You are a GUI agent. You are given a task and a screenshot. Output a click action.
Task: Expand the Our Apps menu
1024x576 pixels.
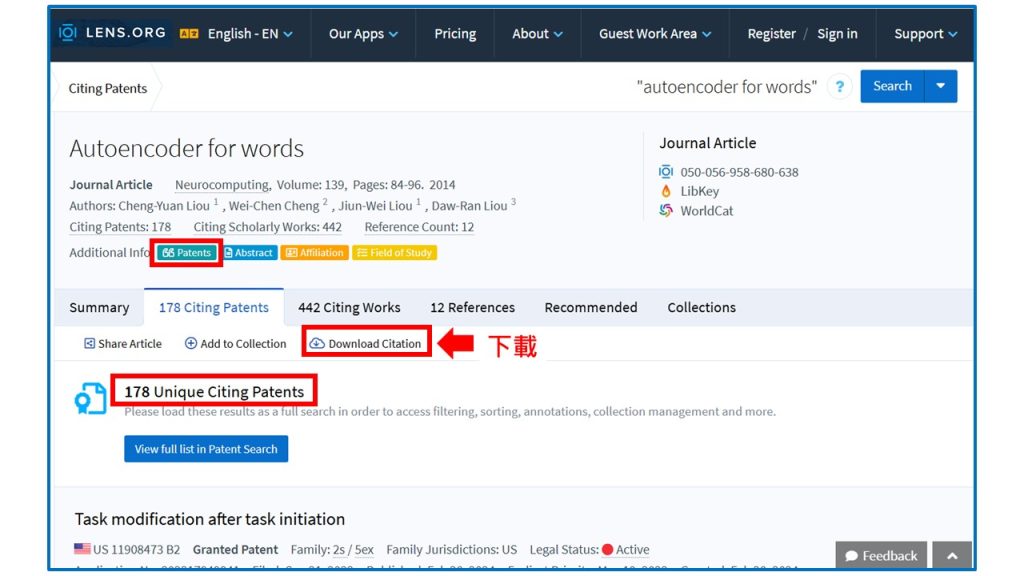tap(363, 34)
